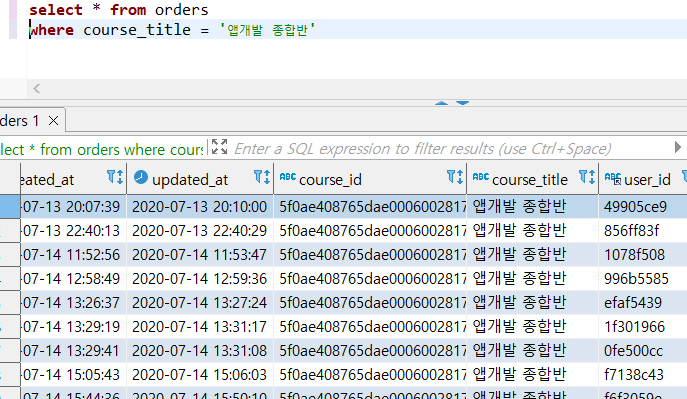The width and height of the screenshot is (687, 399).
Task: Select cell 2020-07-14 13:31:08
Action: [x=200, y=351]
